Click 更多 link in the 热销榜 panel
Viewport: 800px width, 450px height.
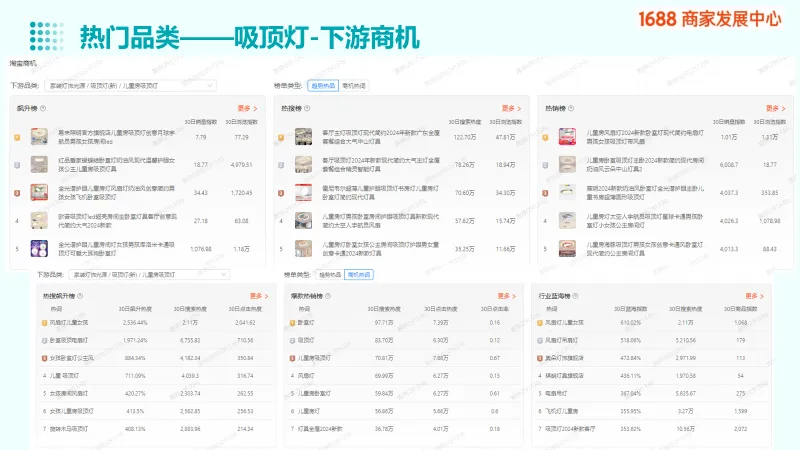(776, 108)
